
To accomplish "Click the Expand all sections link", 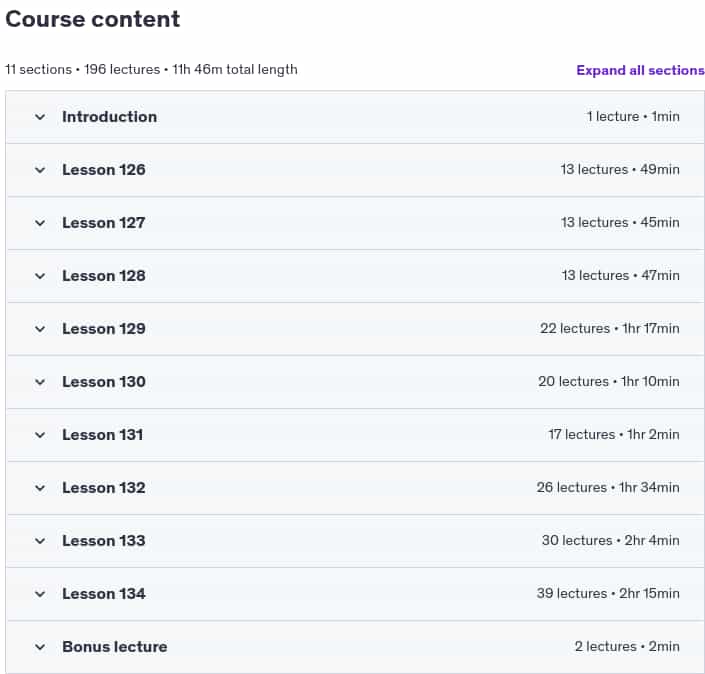I will point(640,70).
